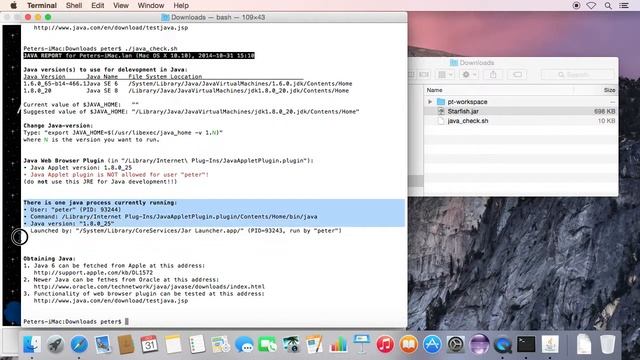
Task: Click highlighted JAVA REPORT header line
Action: tap(139, 56)
